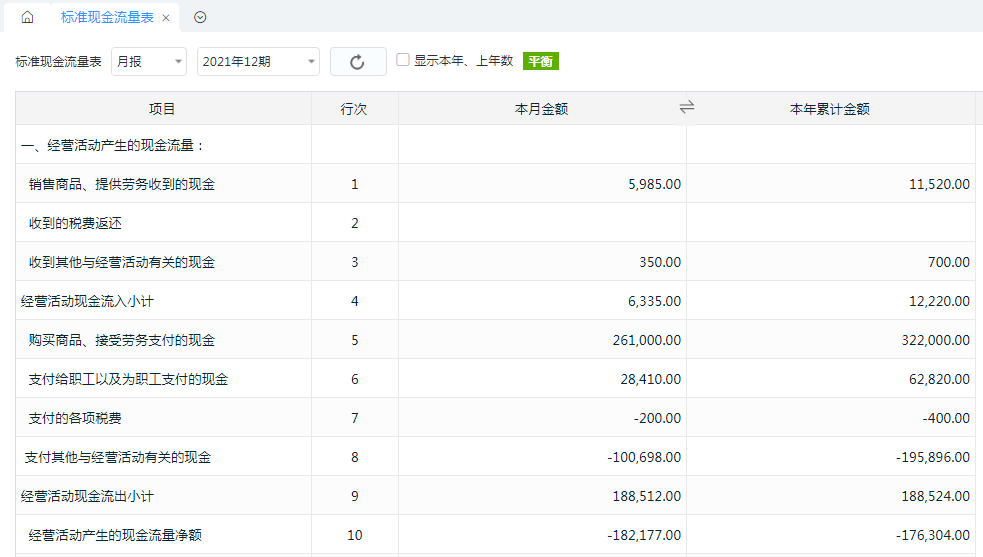Select 支付的各项税费 row label
Screen dimensions: 983x557
(x=75, y=418)
